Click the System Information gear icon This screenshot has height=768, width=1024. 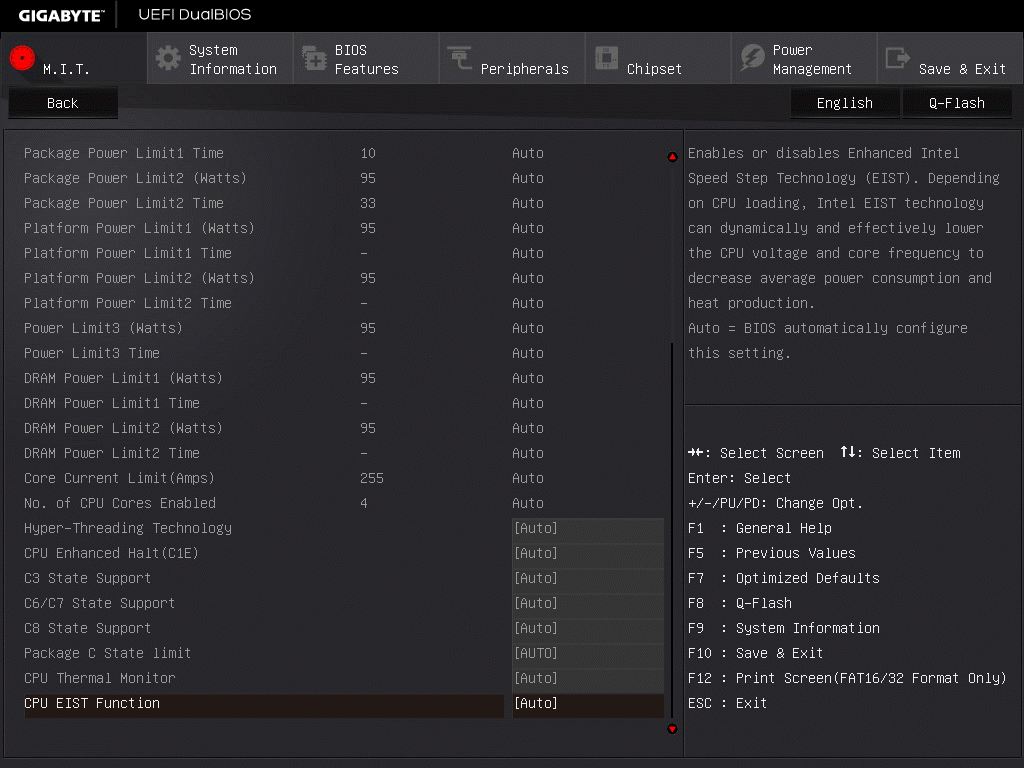[168, 59]
